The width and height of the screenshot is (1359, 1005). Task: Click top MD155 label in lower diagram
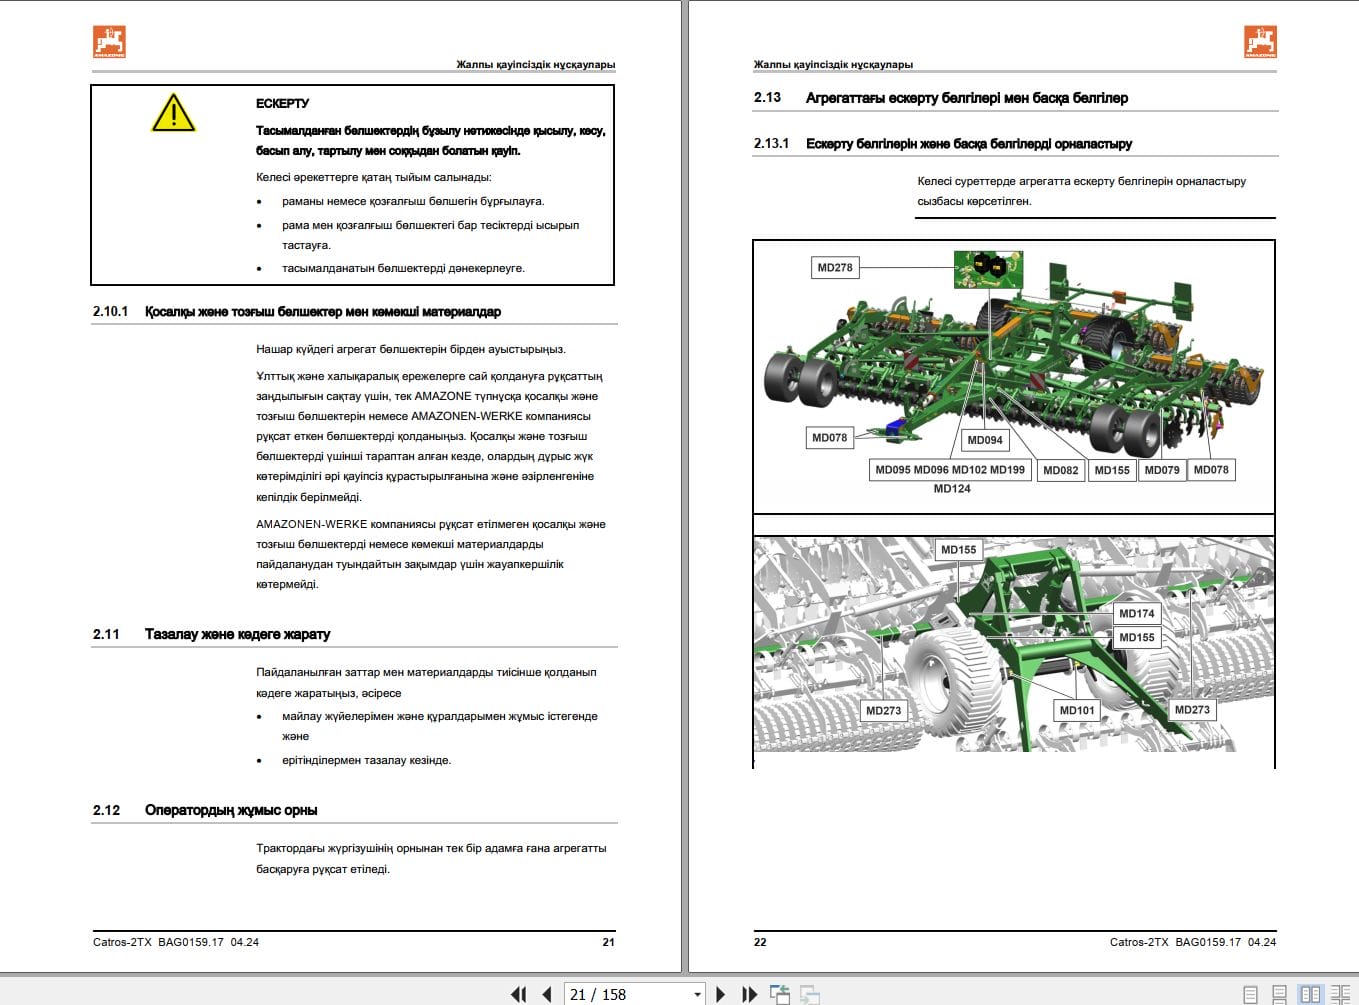point(959,550)
